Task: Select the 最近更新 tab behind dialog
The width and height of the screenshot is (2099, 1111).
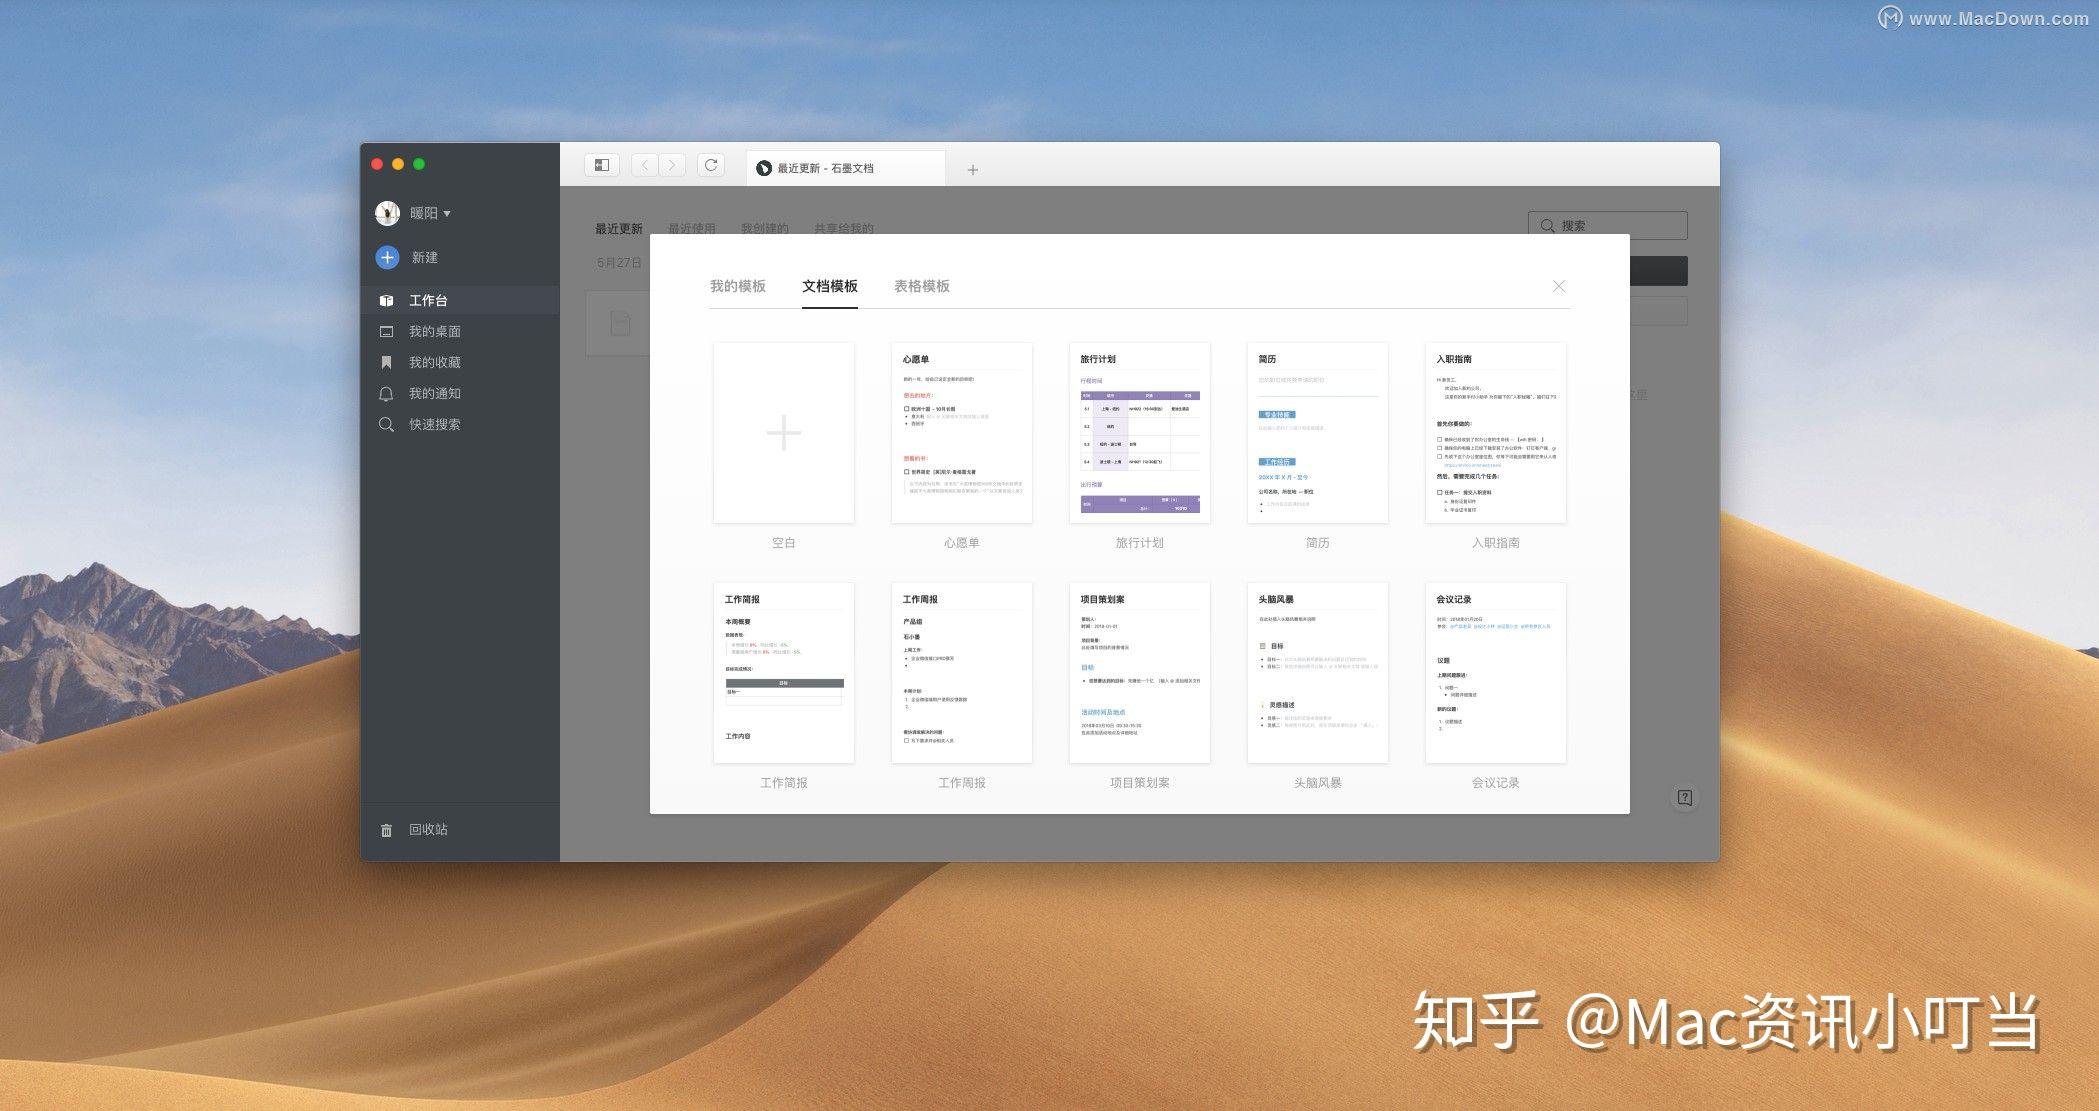Action: click(x=619, y=229)
